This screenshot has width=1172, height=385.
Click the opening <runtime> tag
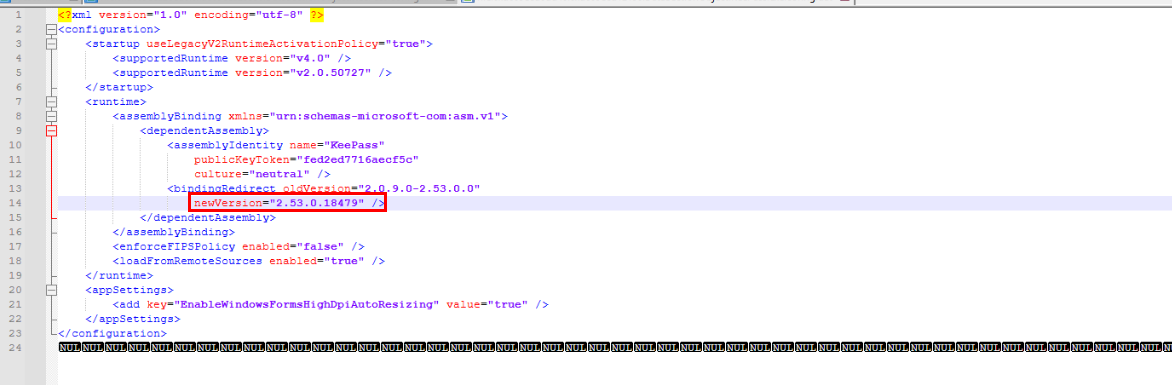[x=116, y=102]
